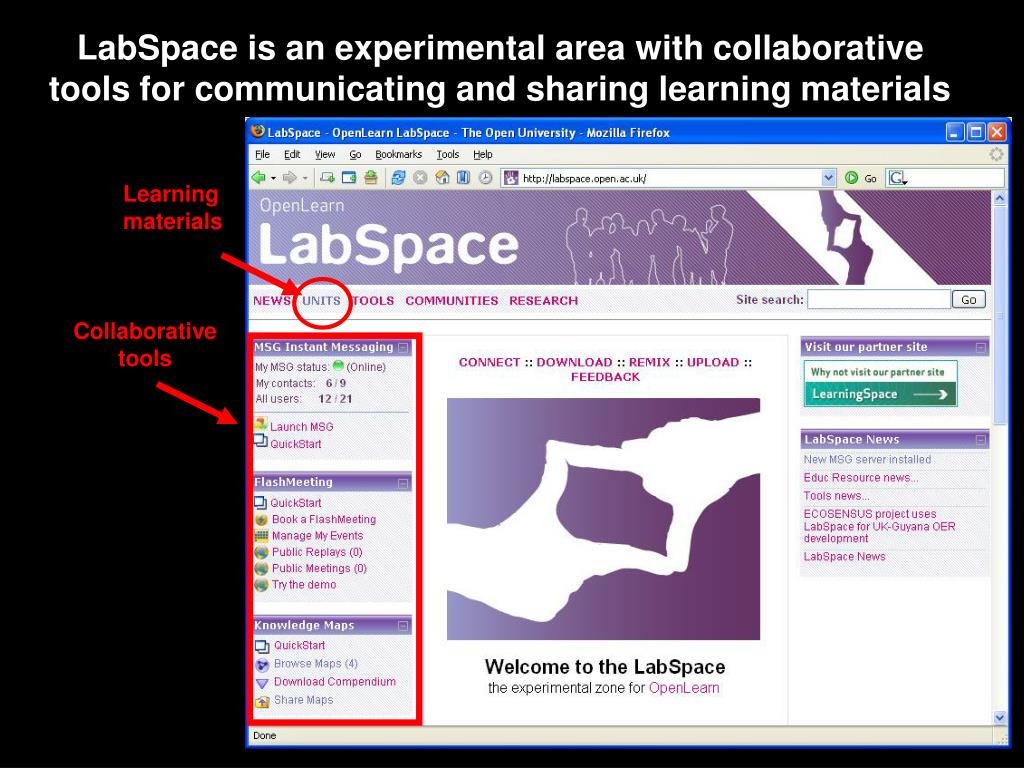The width and height of the screenshot is (1024, 768).
Task: Click the Go button beside Site search
Action: click(x=968, y=300)
